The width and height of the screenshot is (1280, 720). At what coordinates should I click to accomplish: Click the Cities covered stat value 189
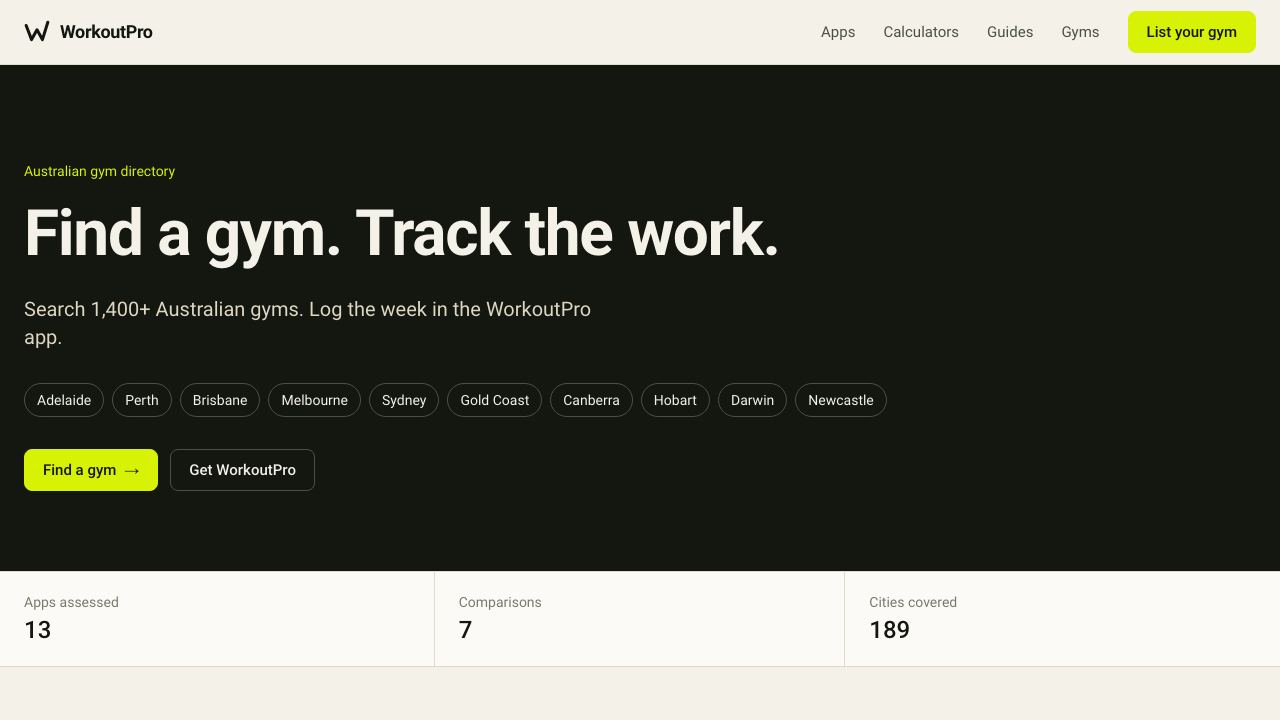[889, 630]
